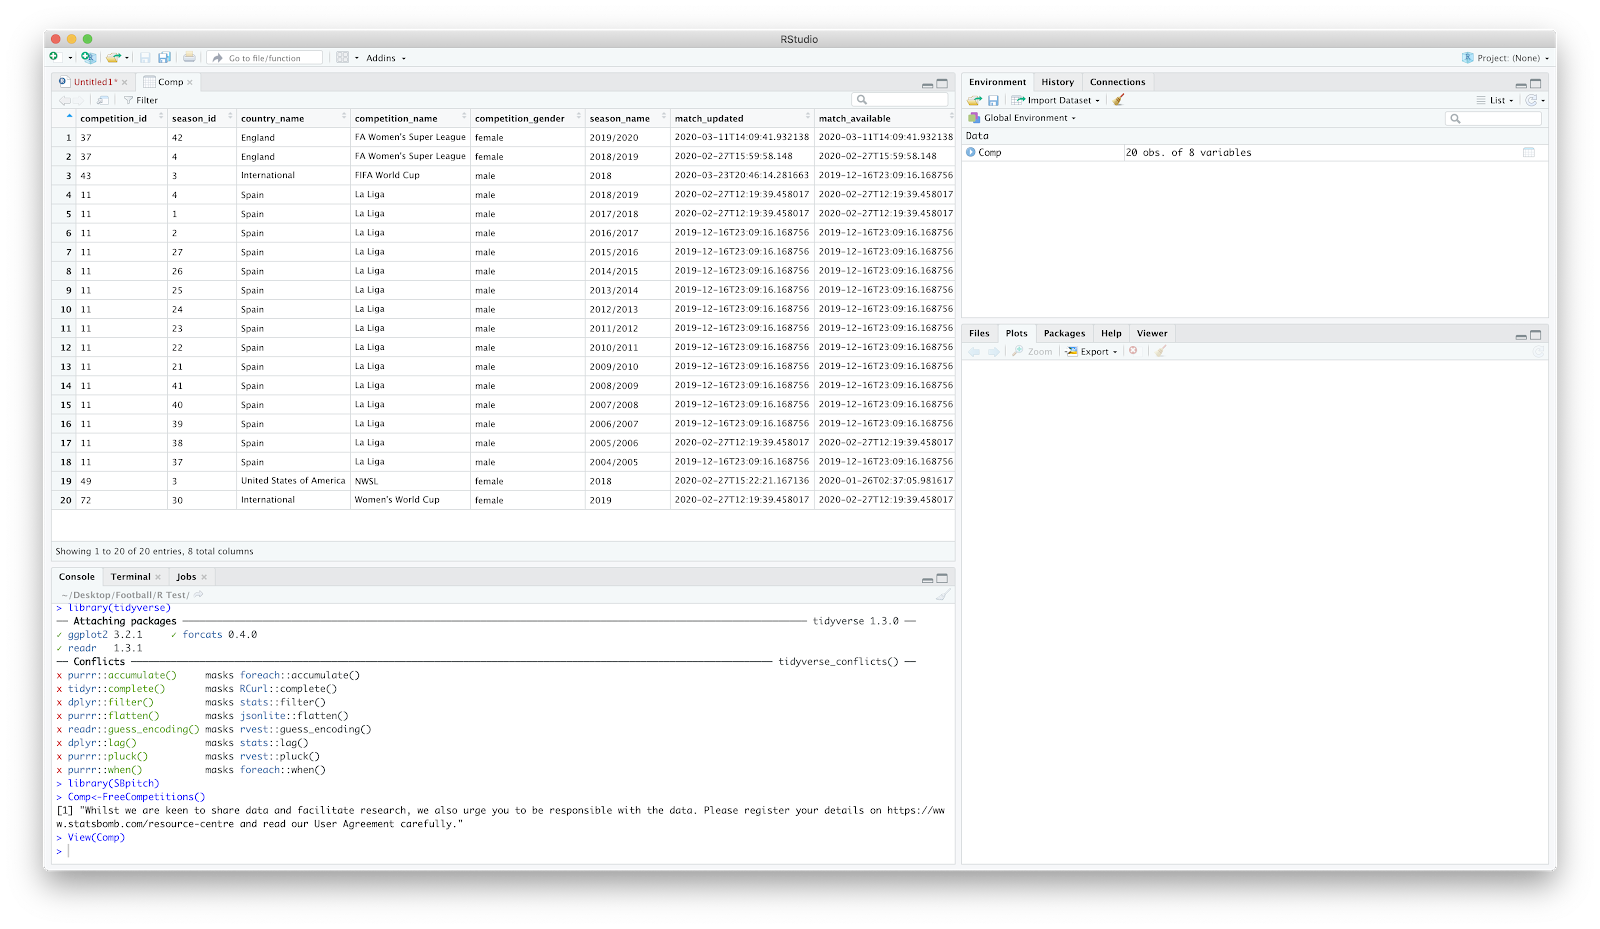1600x929 pixels.
Task: Switch to the Help tab
Action: [x=1111, y=333]
